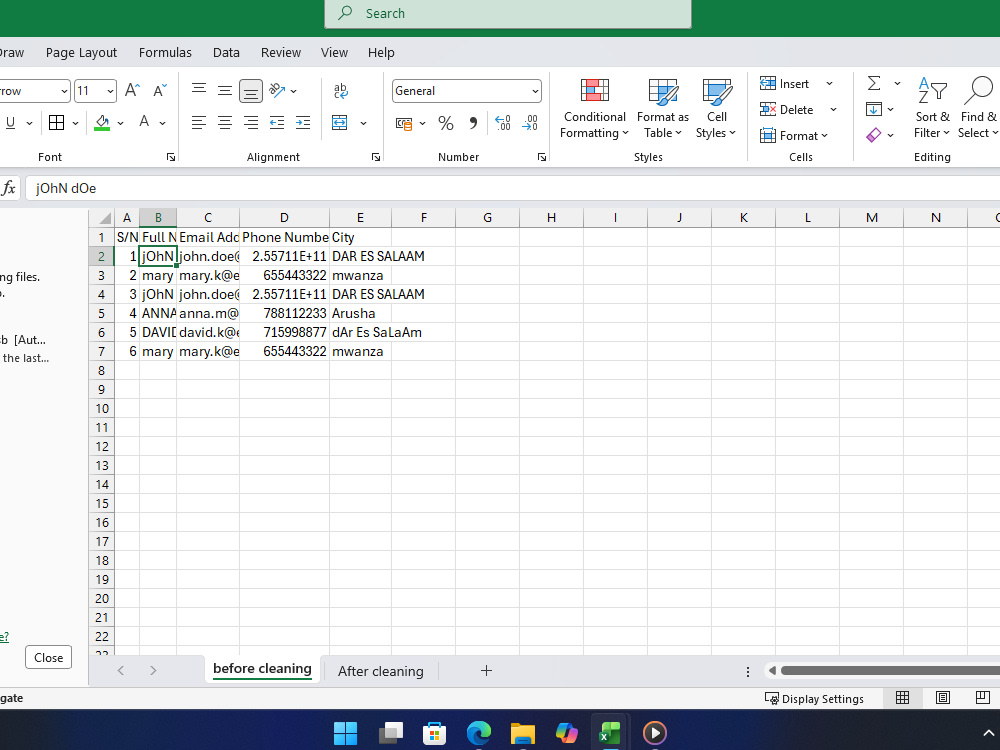1000x750 pixels.
Task: Click the Search box
Action: point(508,13)
